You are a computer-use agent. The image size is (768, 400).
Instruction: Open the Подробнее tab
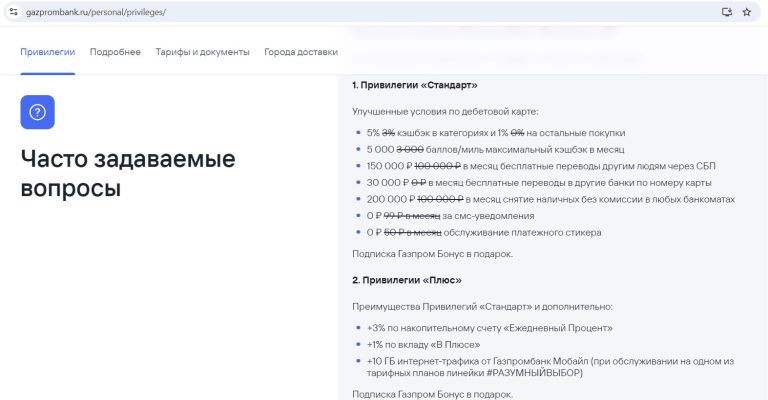tap(115, 52)
